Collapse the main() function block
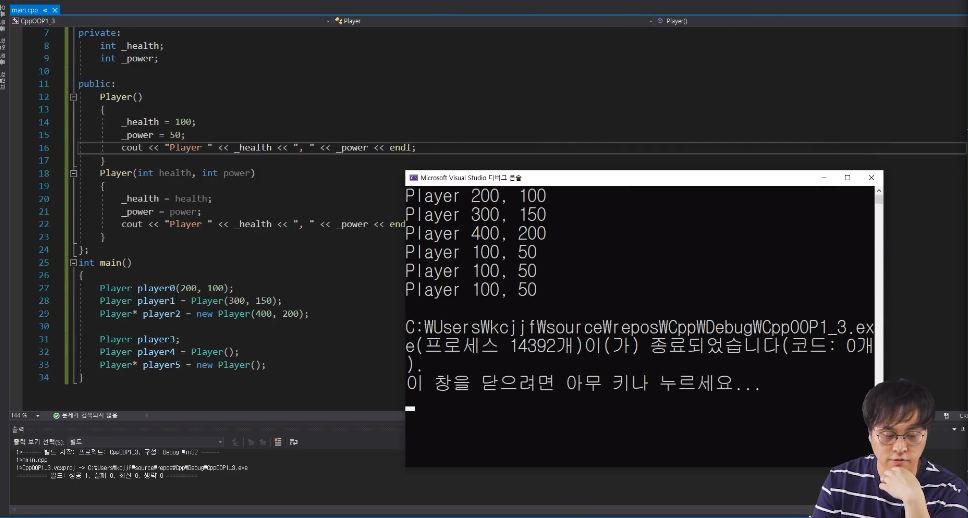The height and width of the screenshot is (518, 968). coord(73,263)
